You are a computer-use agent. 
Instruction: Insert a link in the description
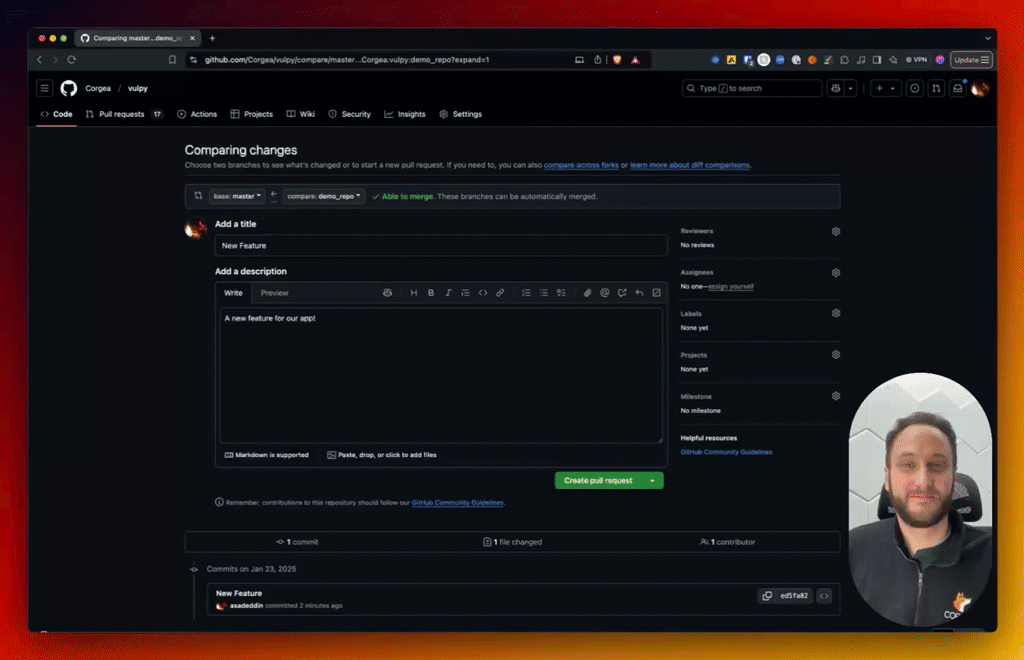500,293
